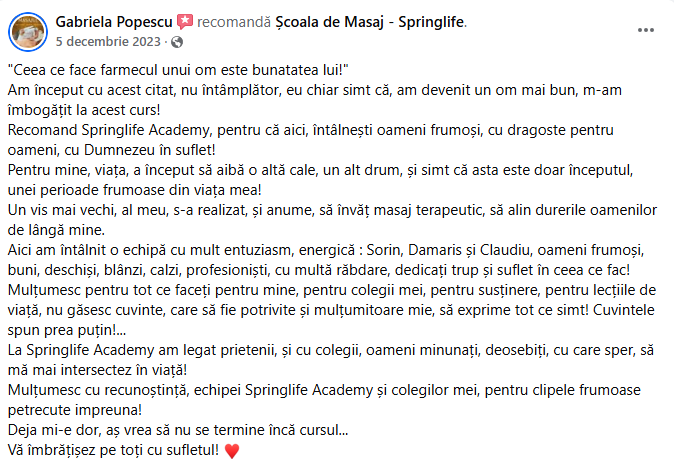
Task: Click the text "Vă îmbrățișez pe toți cu sufletul!"
Action: (x=112, y=450)
